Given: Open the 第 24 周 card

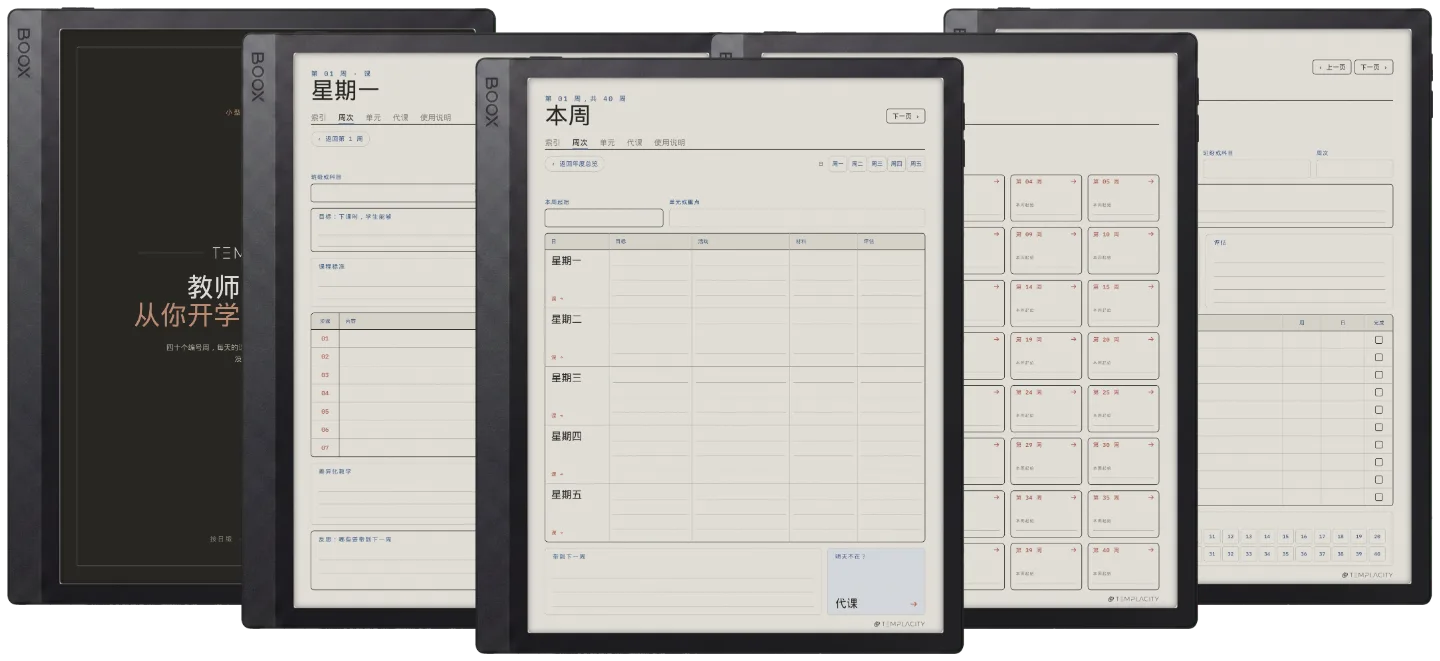Looking at the screenshot, I should pos(1046,408).
